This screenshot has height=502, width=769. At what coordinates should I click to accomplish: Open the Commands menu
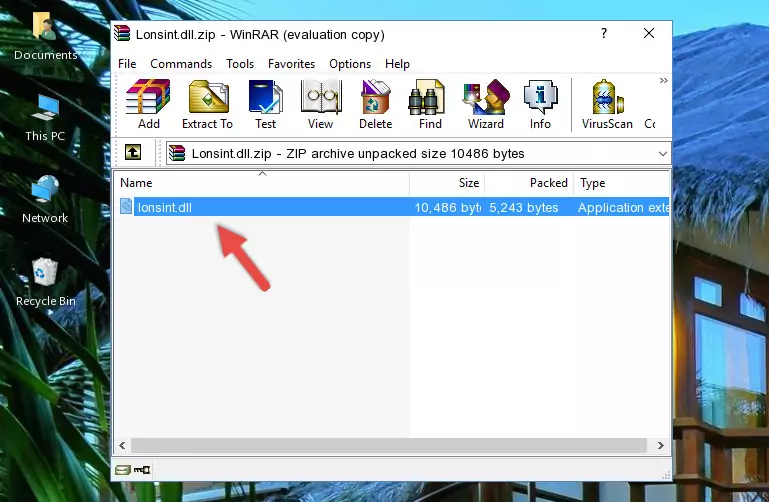pos(181,64)
